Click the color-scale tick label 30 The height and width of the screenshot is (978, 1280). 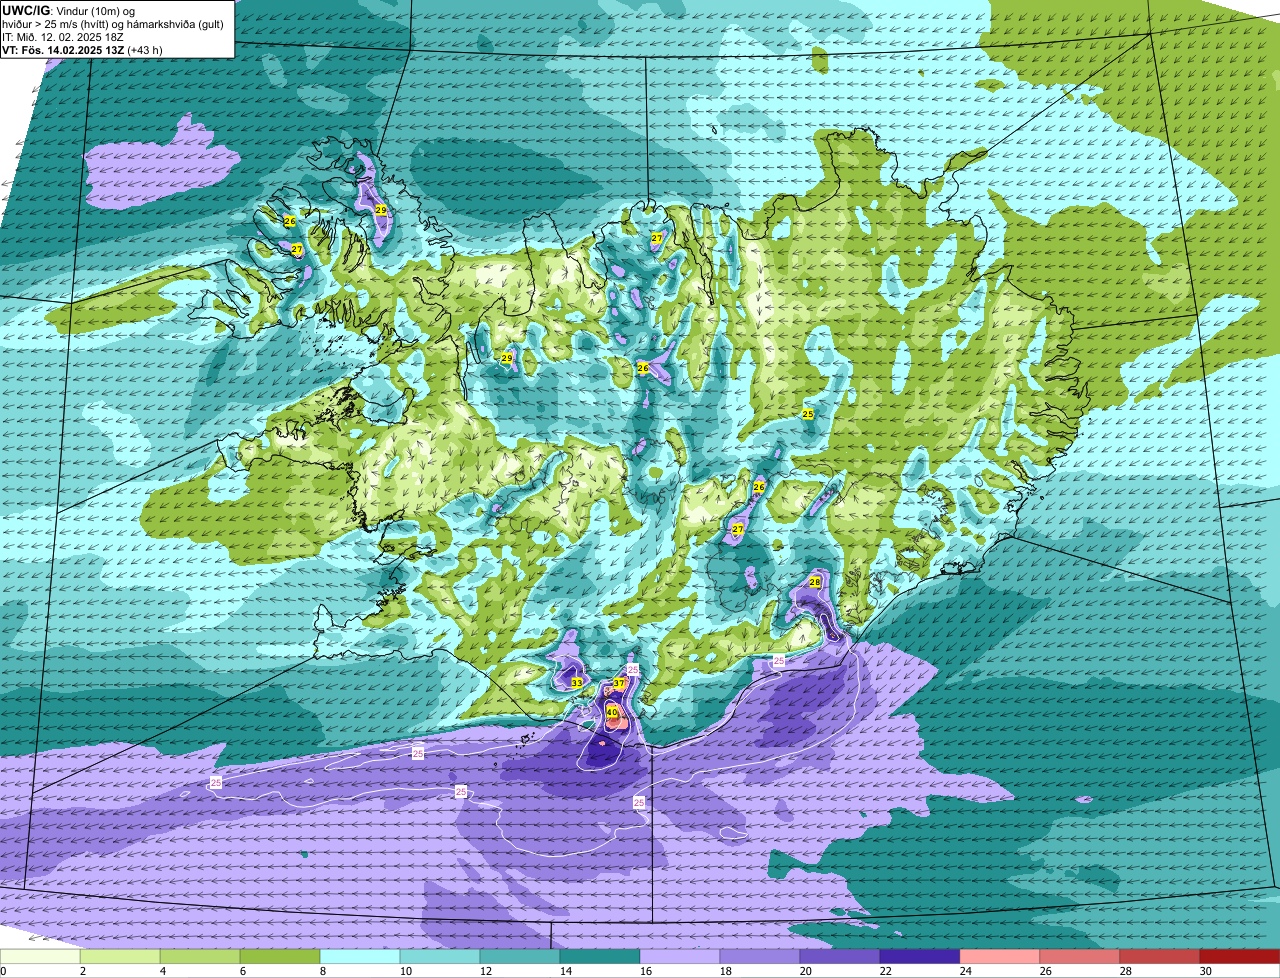pos(1205,971)
